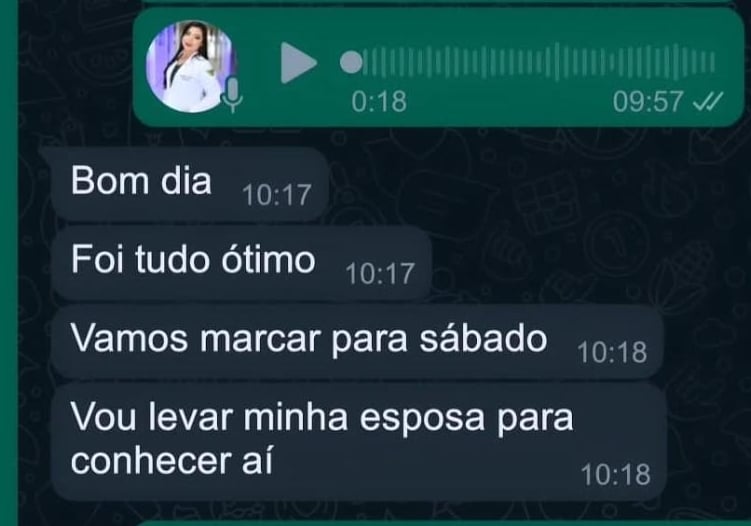Click the 10:17 timestamp beside "Bom dia"
Viewport: 751px width, 526px height.
pos(277,195)
